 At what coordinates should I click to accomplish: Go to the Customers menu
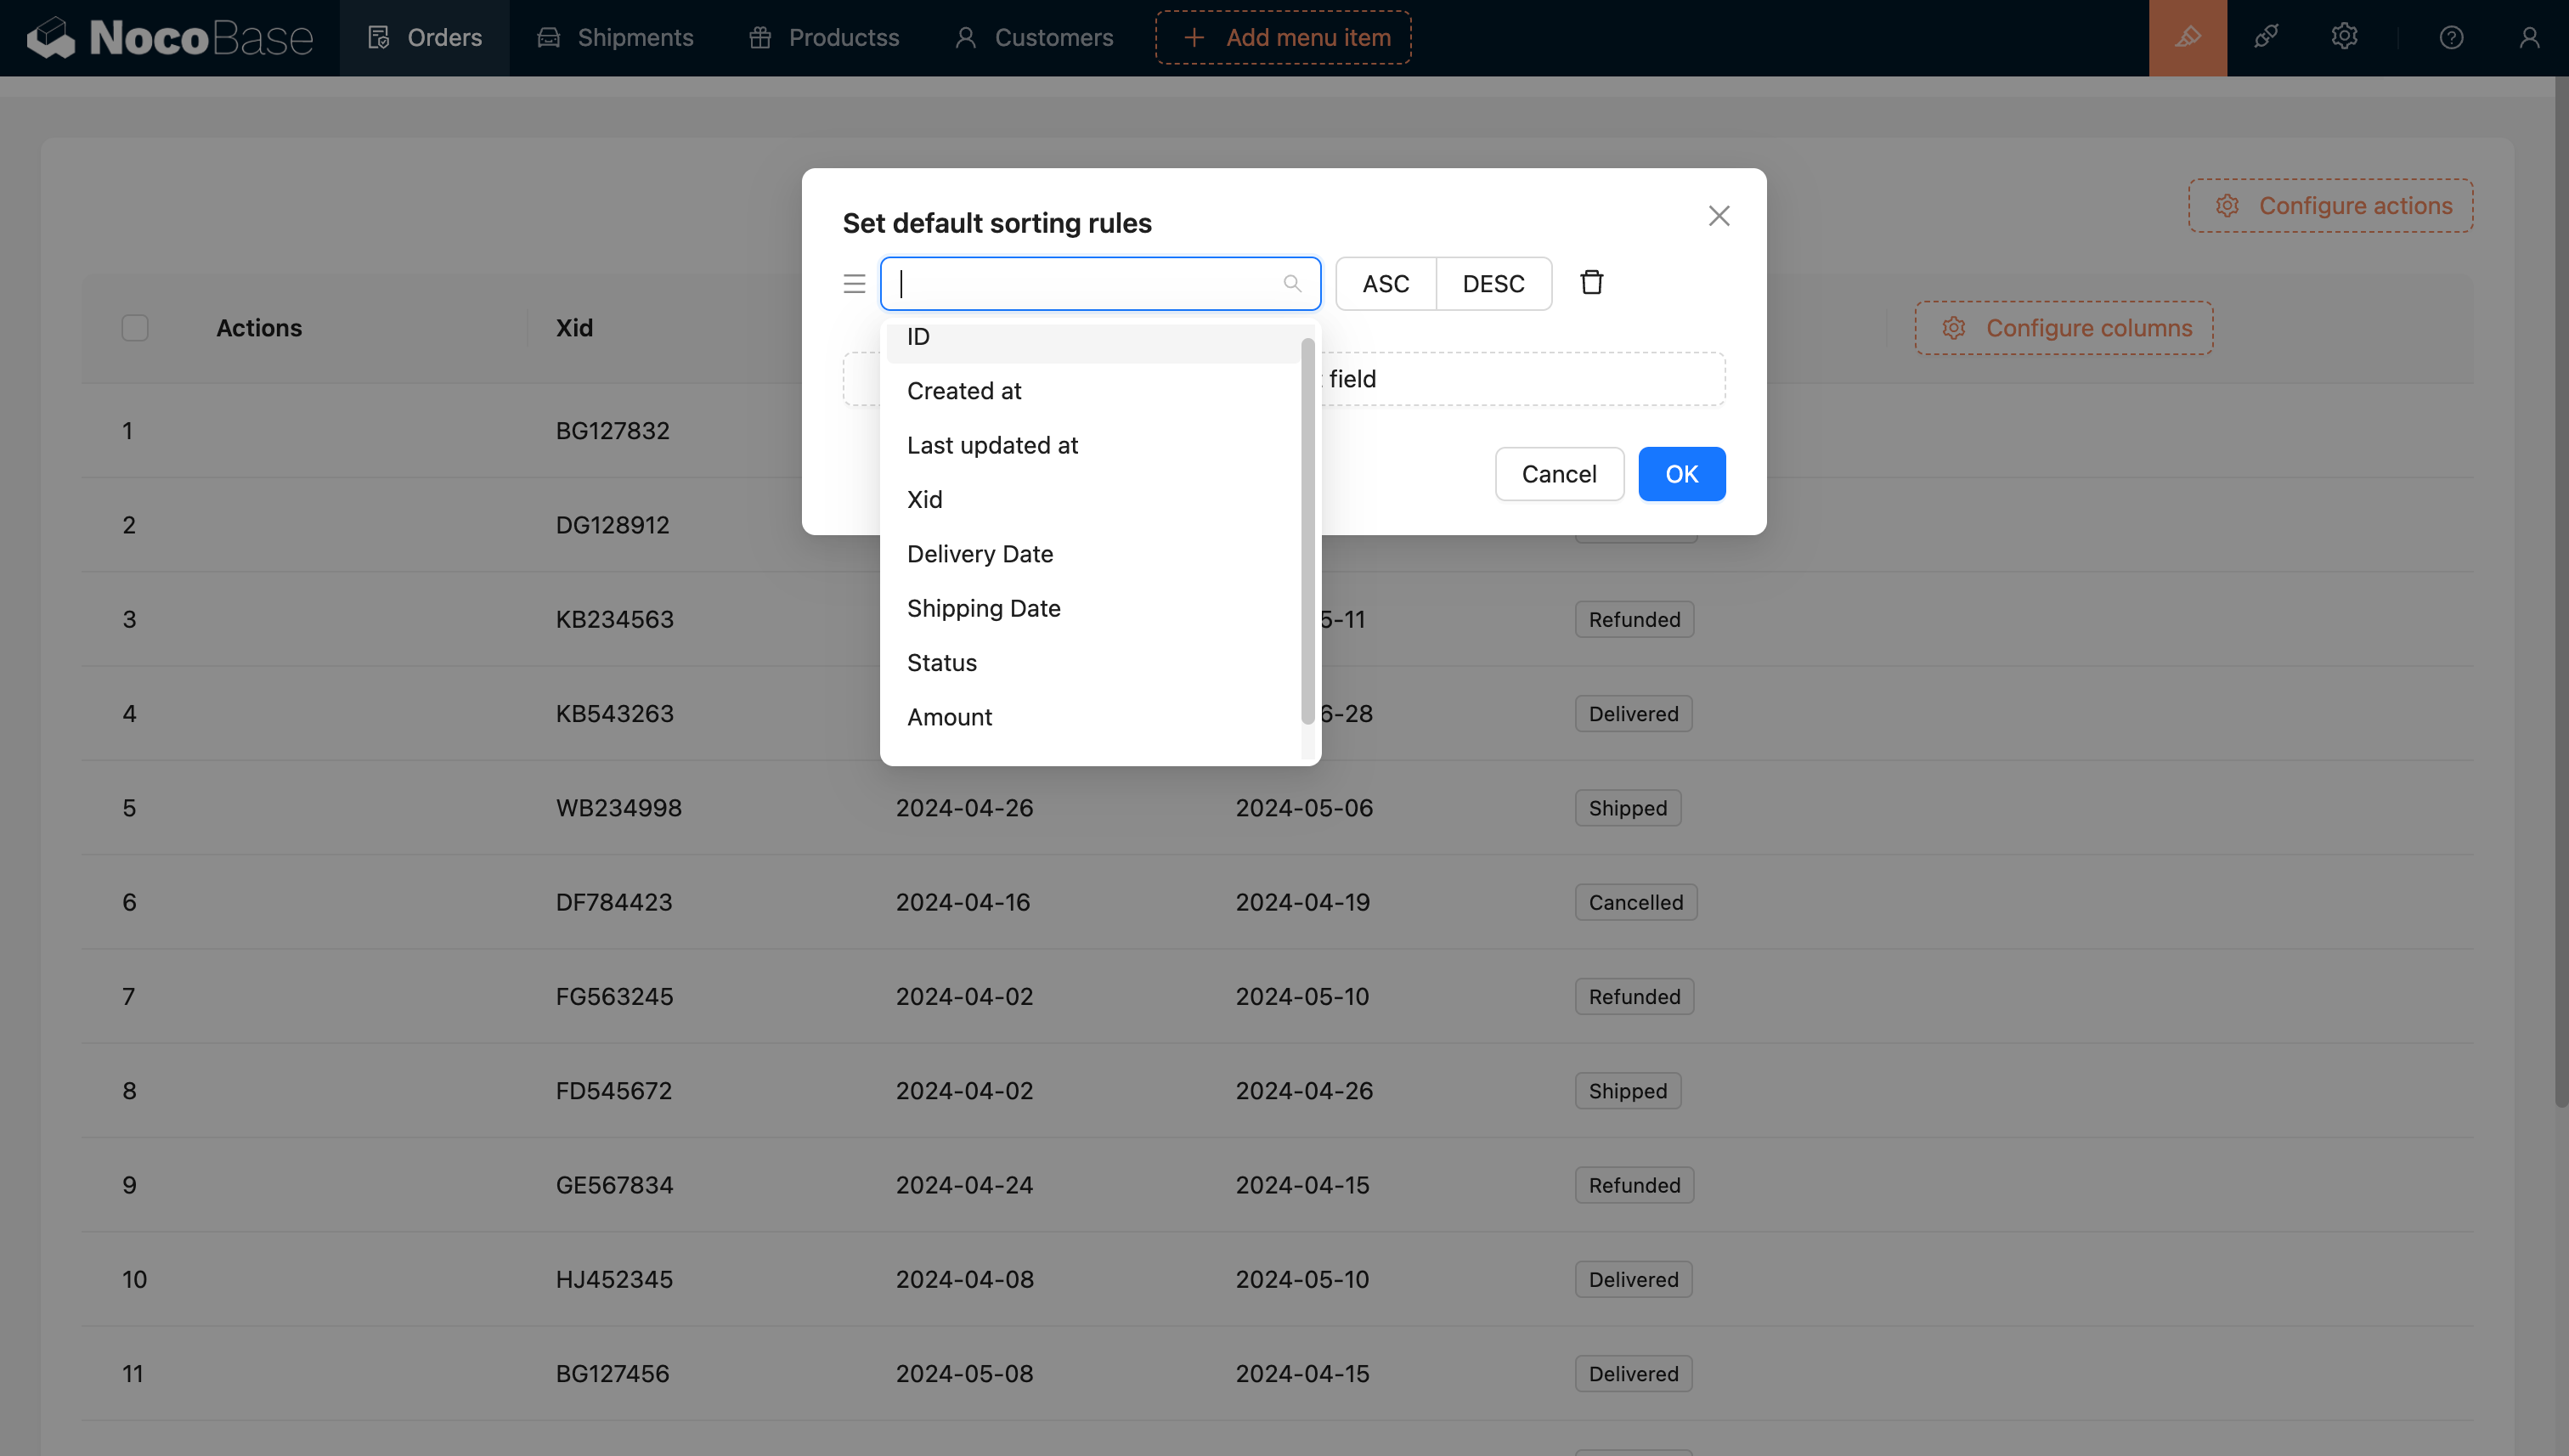pos(1034,37)
